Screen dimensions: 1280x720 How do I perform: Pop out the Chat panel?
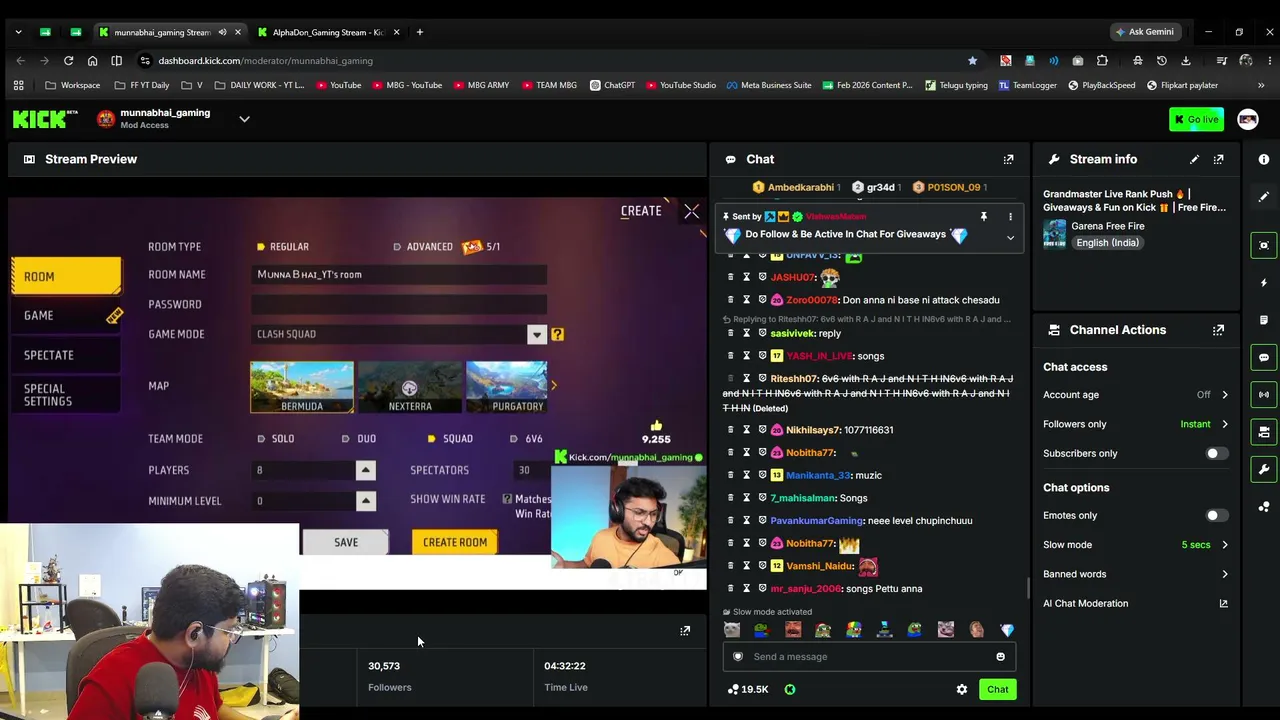[1008, 159]
